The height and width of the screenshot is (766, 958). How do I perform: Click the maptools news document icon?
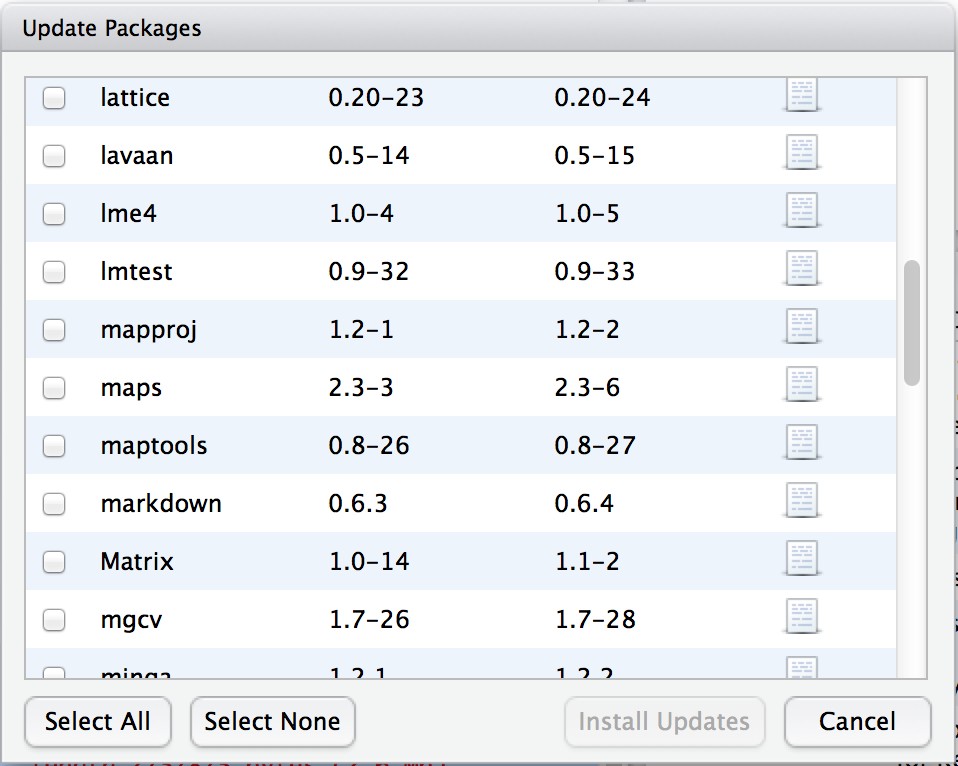(x=802, y=443)
